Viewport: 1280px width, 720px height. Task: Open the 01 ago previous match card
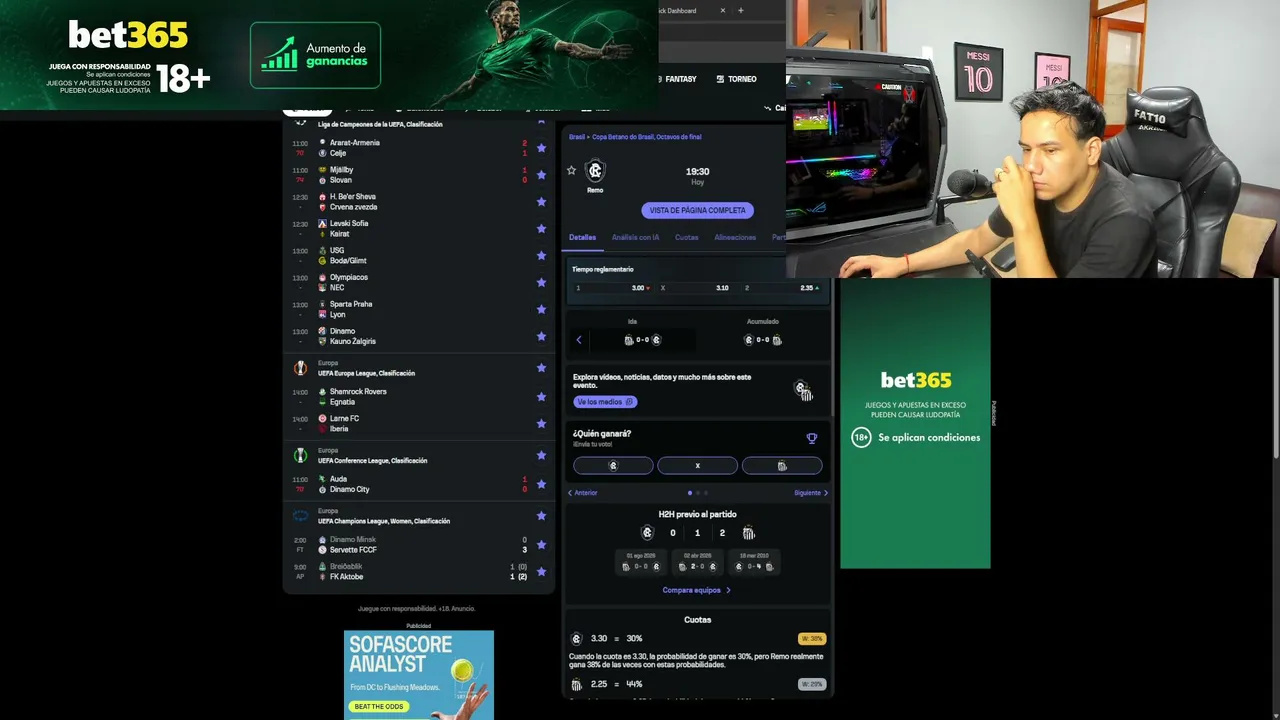coord(641,562)
